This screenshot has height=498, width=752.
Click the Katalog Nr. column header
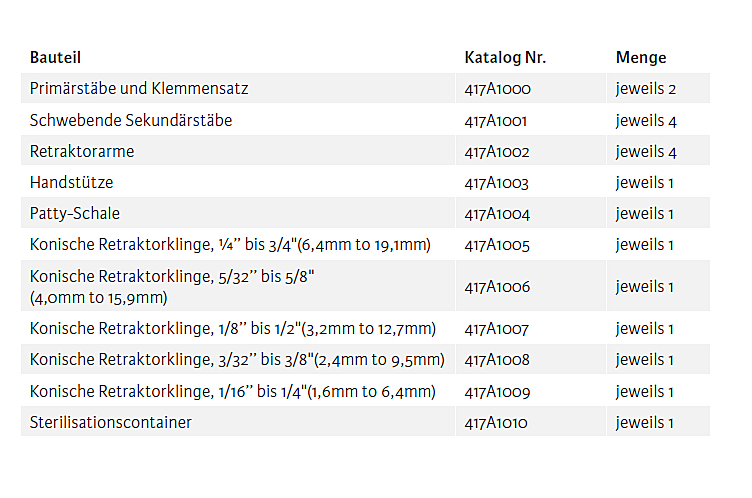(x=505, y=58)
